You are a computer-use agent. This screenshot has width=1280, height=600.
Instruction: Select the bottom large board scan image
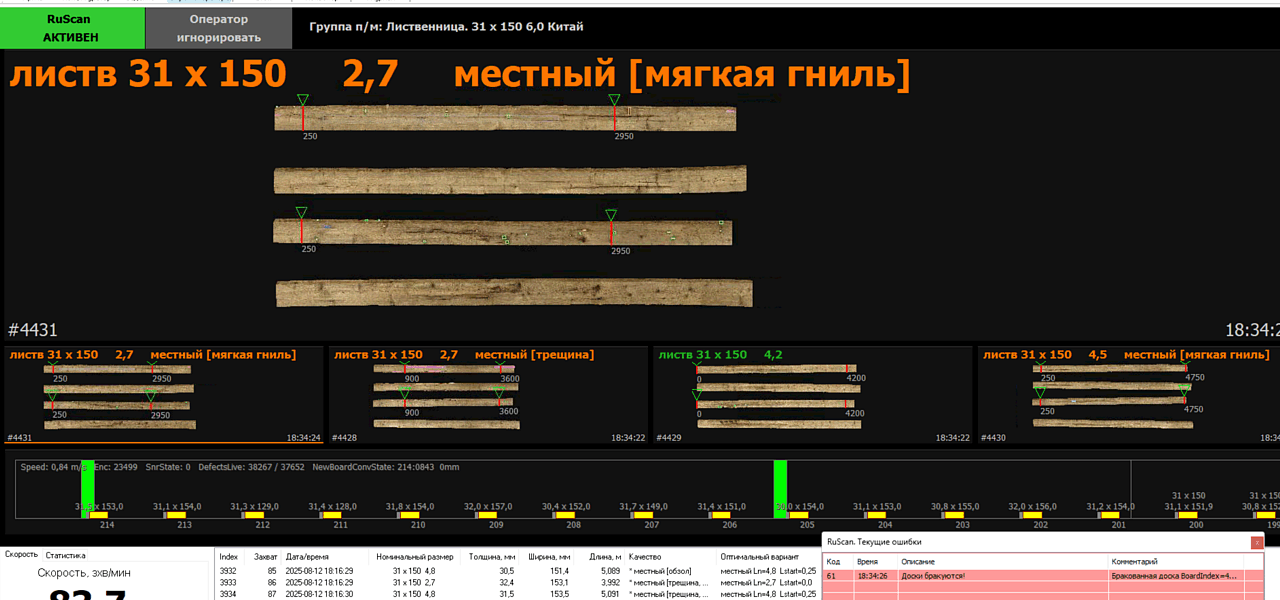[514, 293]
